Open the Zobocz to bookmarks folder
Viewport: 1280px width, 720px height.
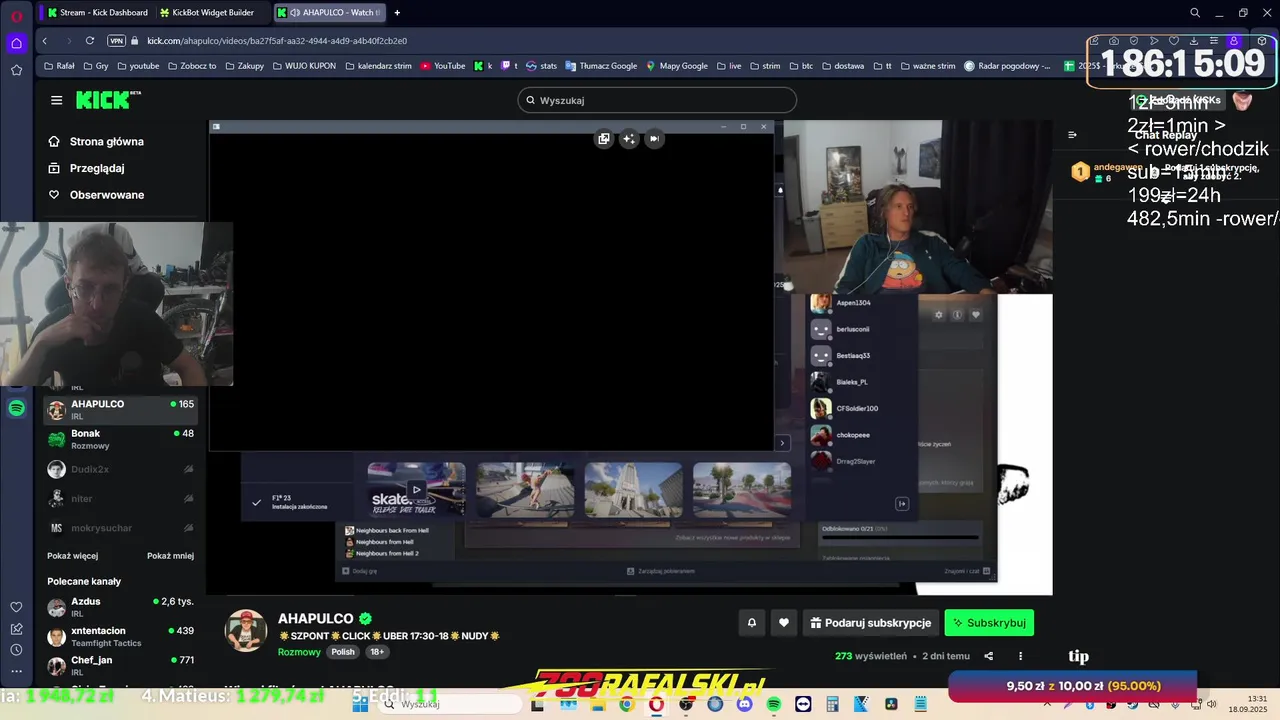tap(191, 66)
